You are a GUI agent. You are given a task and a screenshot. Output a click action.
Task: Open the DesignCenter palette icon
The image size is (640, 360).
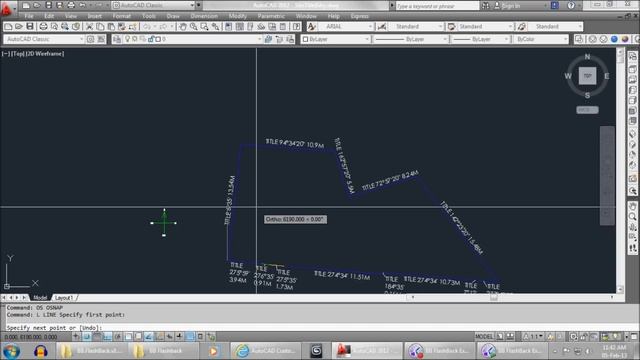[x=240, y=27]
